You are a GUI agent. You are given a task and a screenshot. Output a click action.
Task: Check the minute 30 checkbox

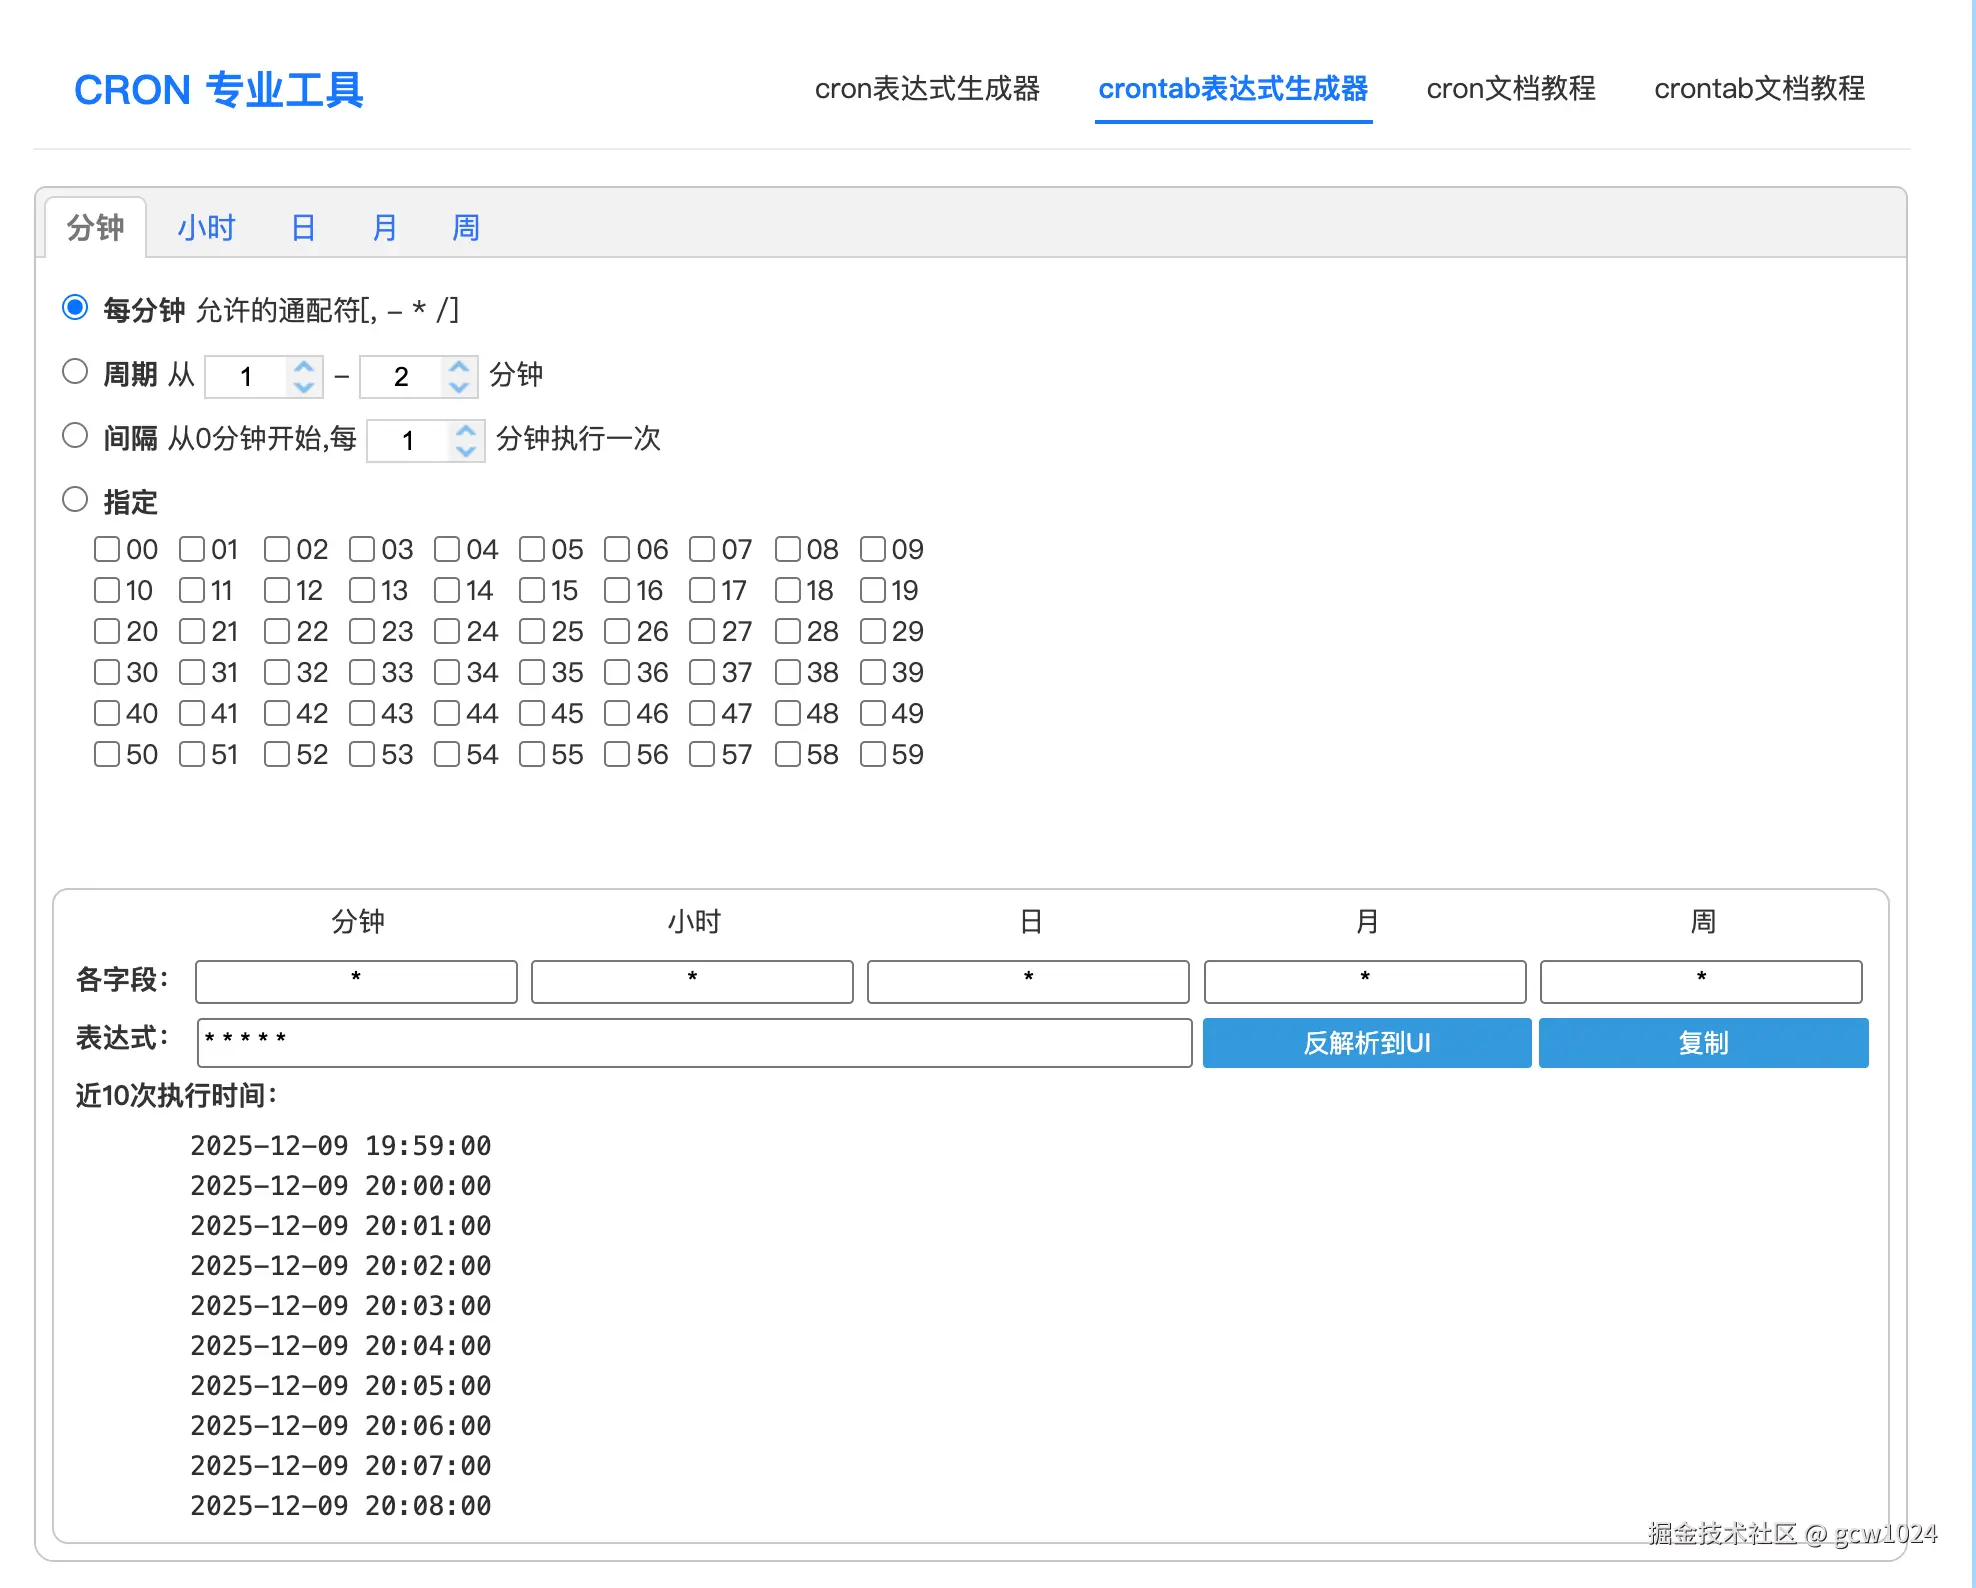point(107,672)
